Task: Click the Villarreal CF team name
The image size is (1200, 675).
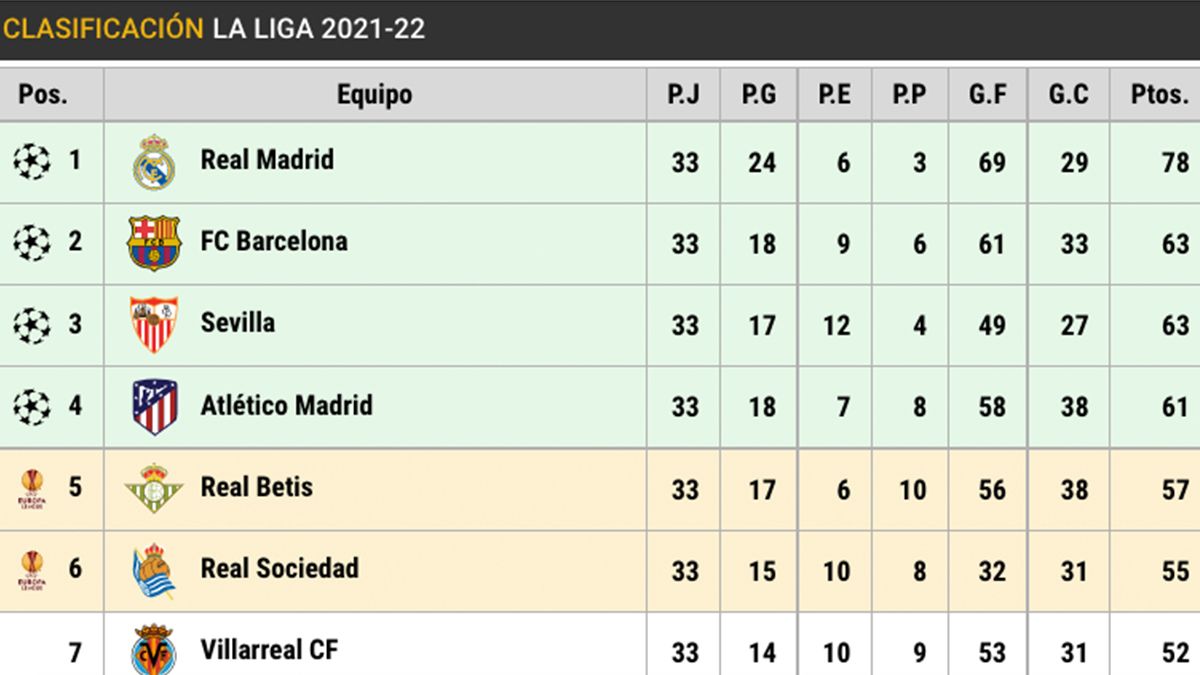Action: click(269, 650)
